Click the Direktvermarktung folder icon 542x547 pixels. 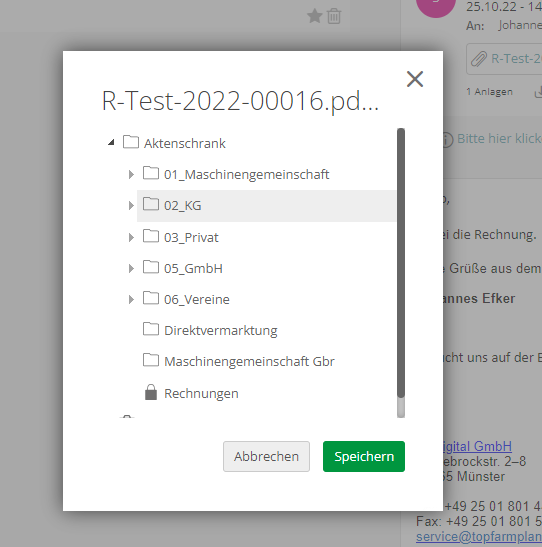tap(151, 329)
